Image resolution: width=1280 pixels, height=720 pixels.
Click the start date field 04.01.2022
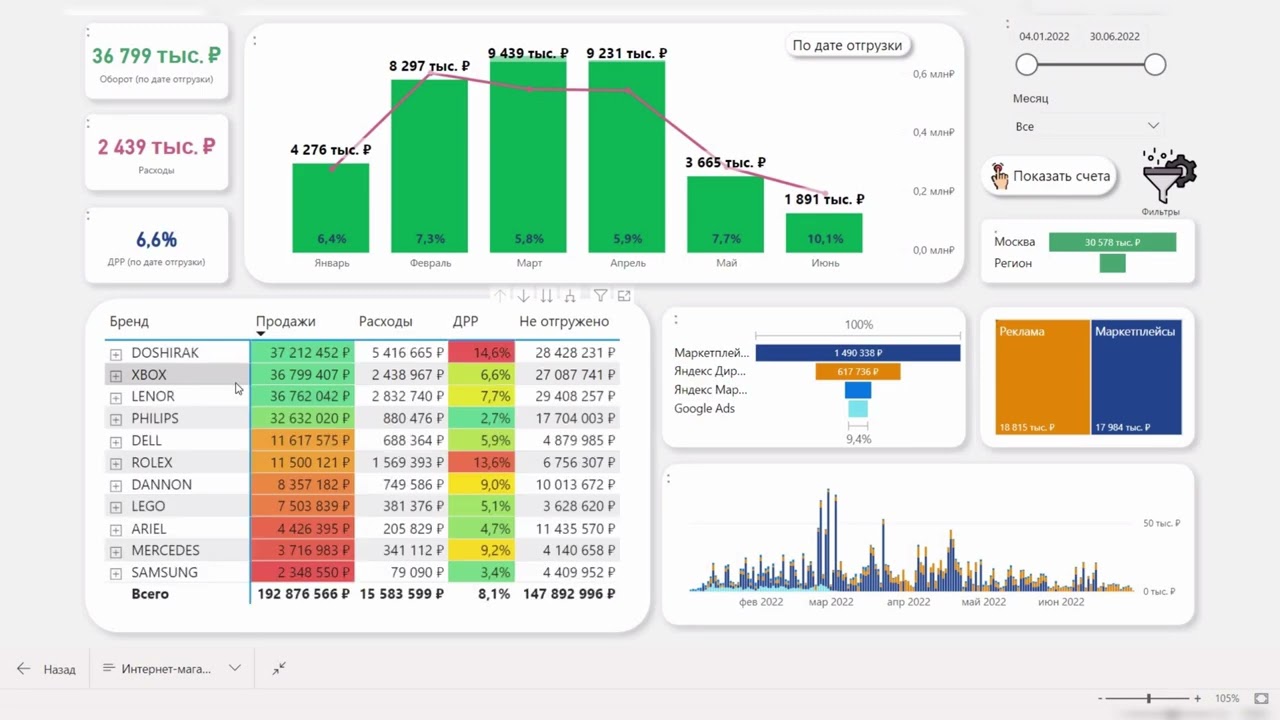click(1044, 36)
